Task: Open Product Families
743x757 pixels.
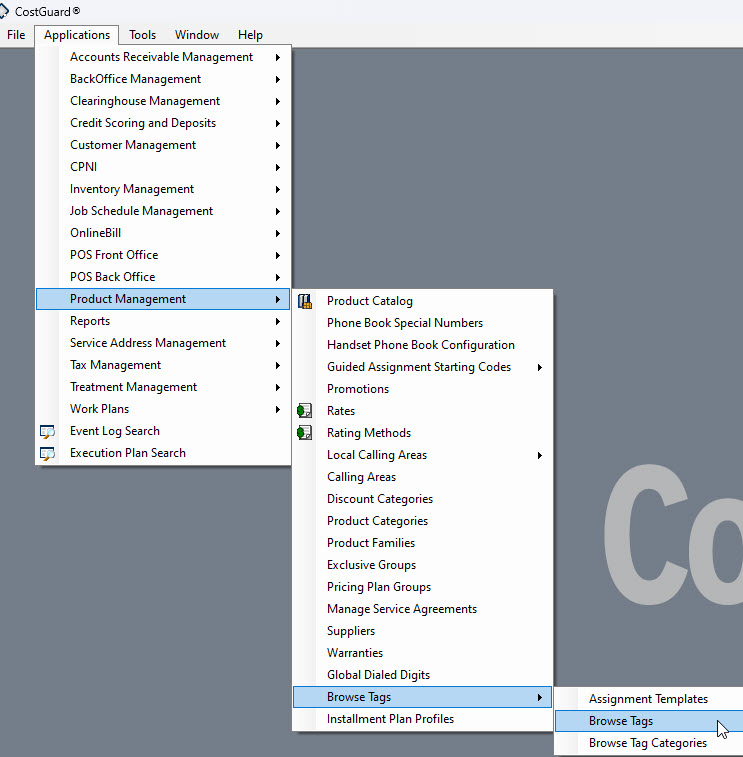Action: (x=422, y=543)
